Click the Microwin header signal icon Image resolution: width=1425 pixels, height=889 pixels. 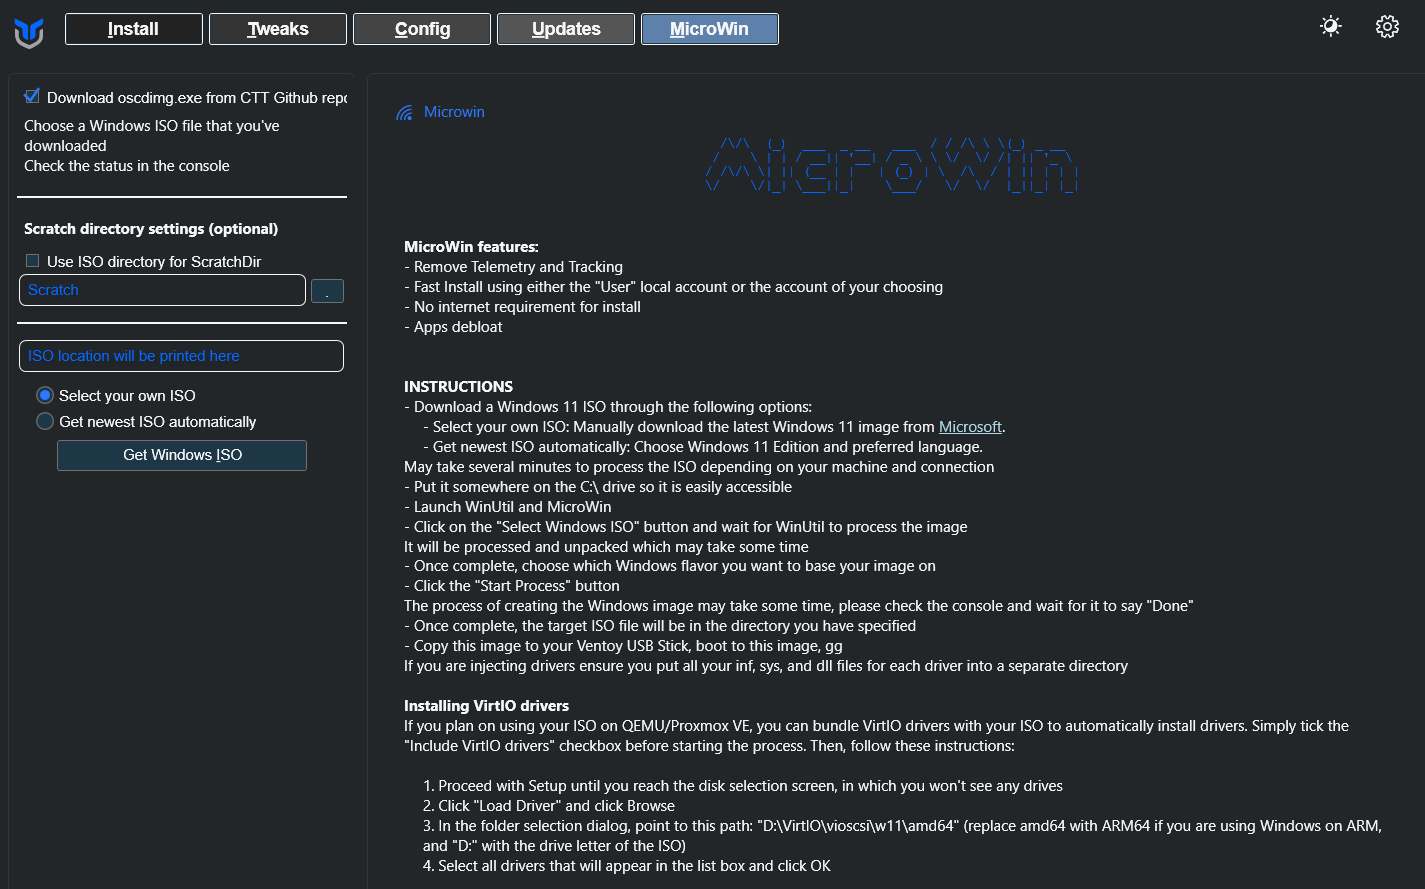404,112
